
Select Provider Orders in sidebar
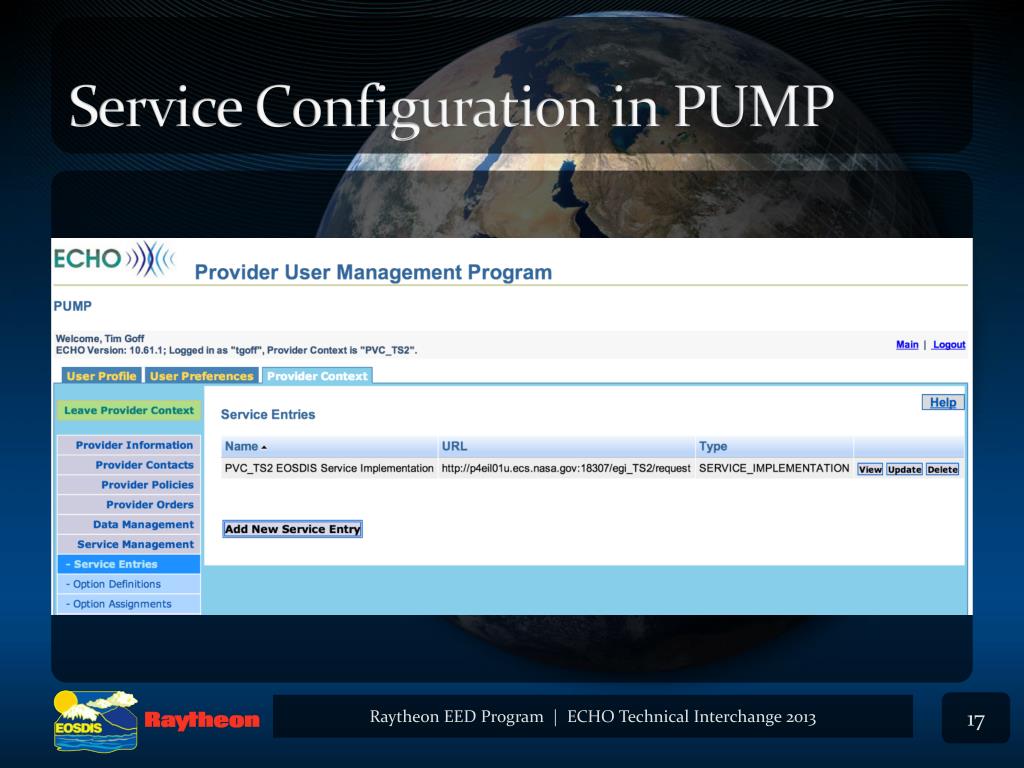129,504
